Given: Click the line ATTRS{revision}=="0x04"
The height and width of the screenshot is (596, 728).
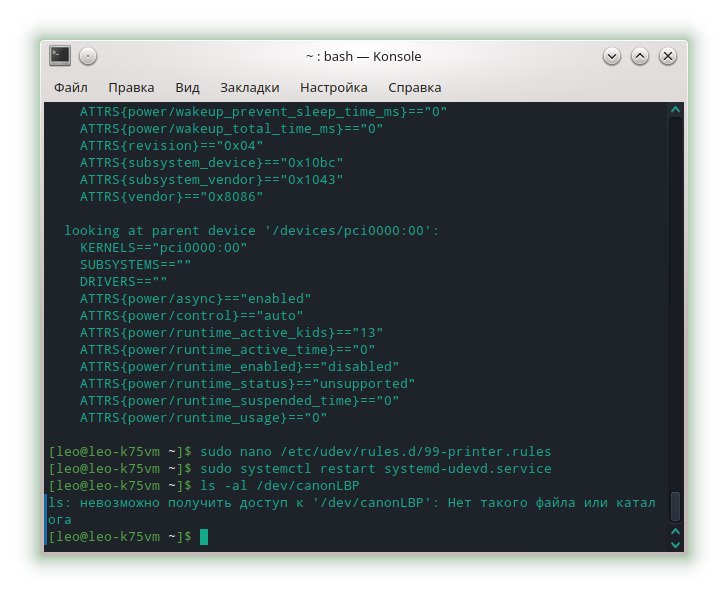Looking at the screenshot, I should click(171, 146).
